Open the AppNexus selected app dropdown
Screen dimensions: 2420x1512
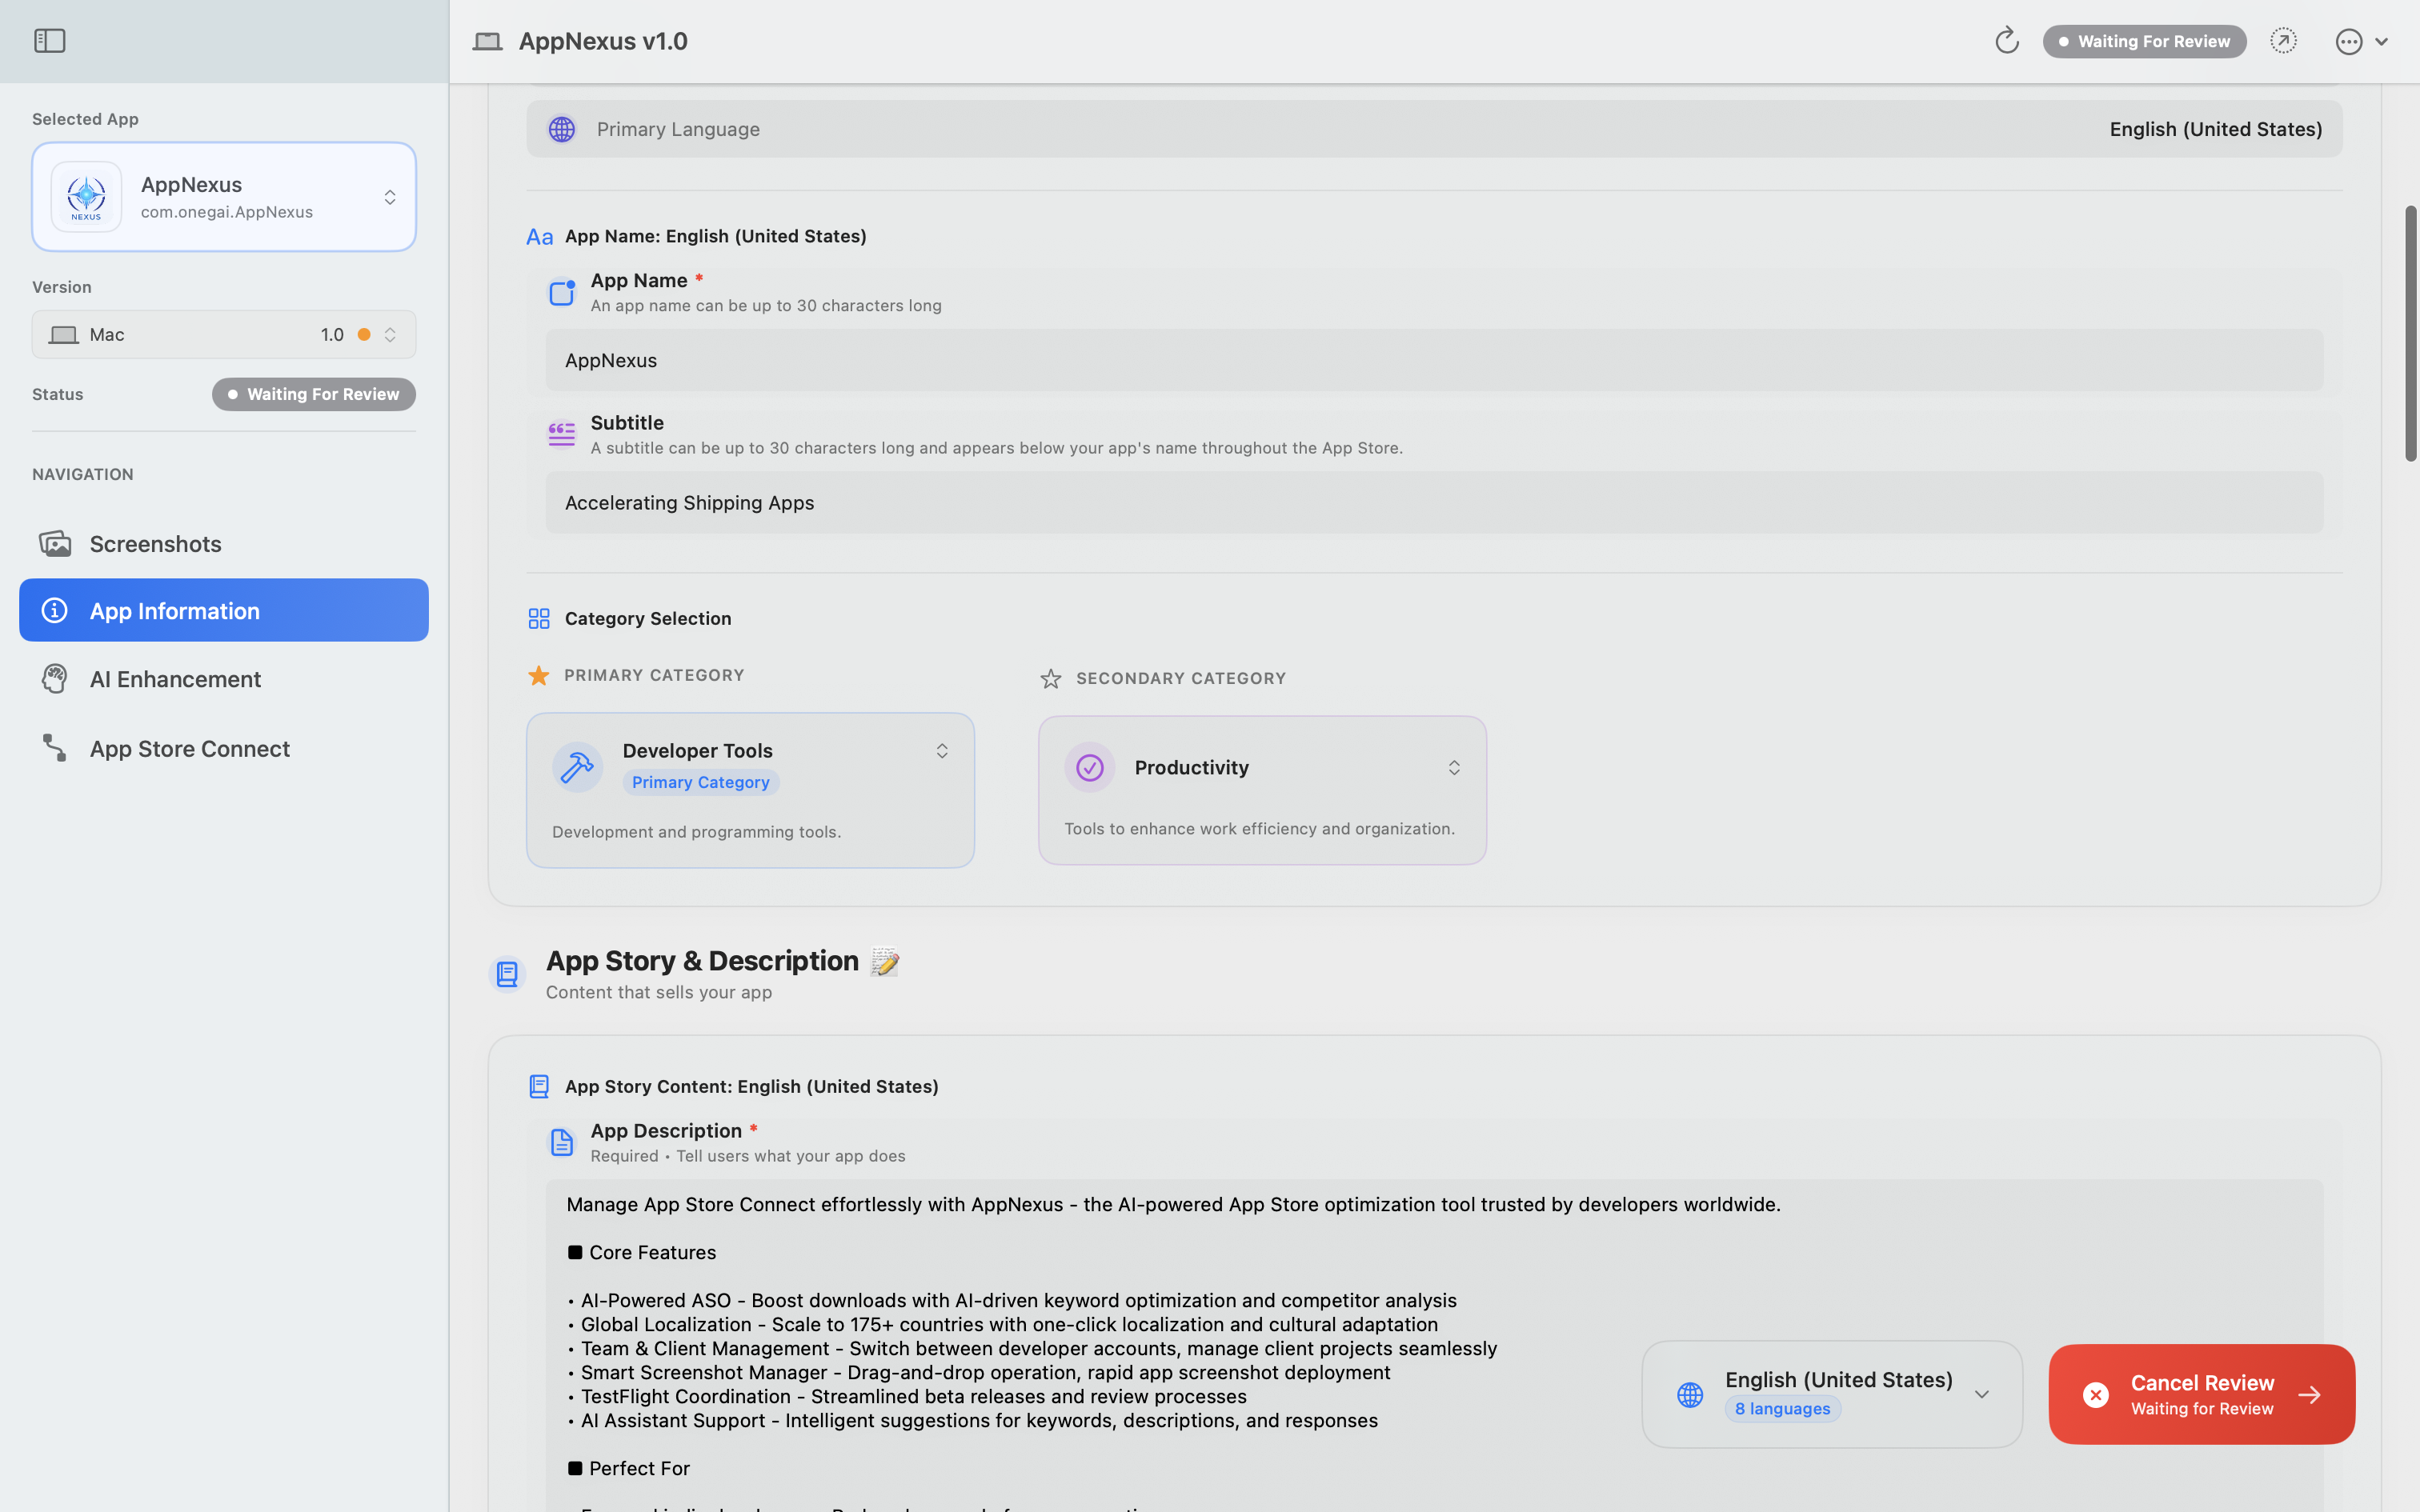(x=389, y=197)
